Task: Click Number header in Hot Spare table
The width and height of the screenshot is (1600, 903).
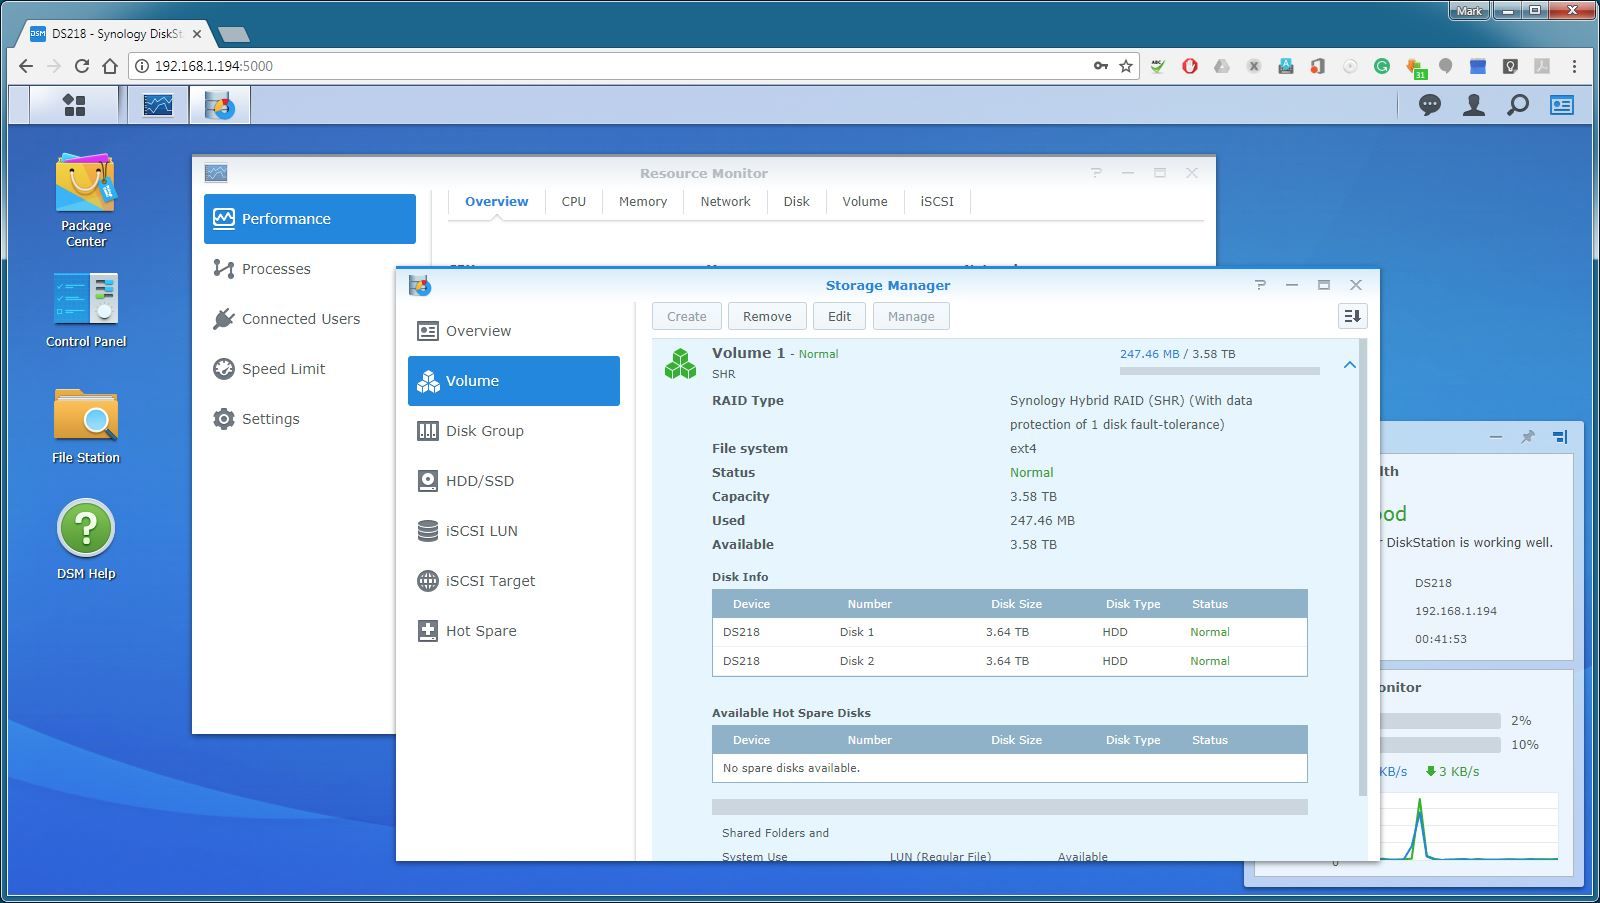Action: pyautogui.click(x=869, y=740)
